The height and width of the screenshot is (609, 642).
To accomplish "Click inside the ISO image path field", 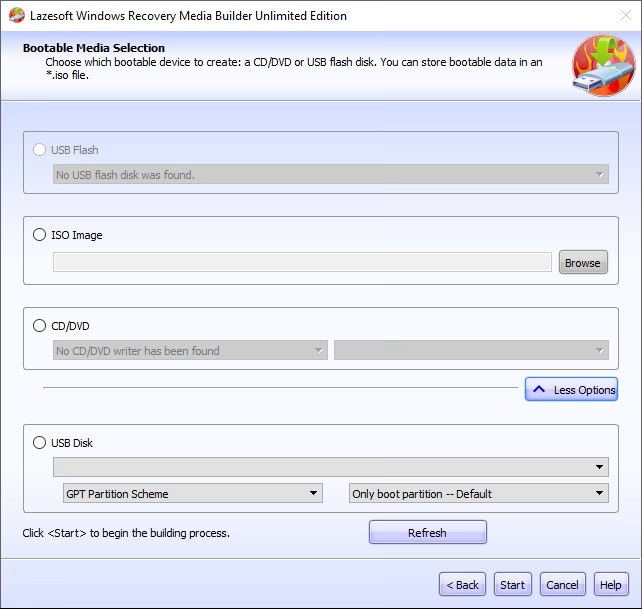I will (x=302, y=262).
